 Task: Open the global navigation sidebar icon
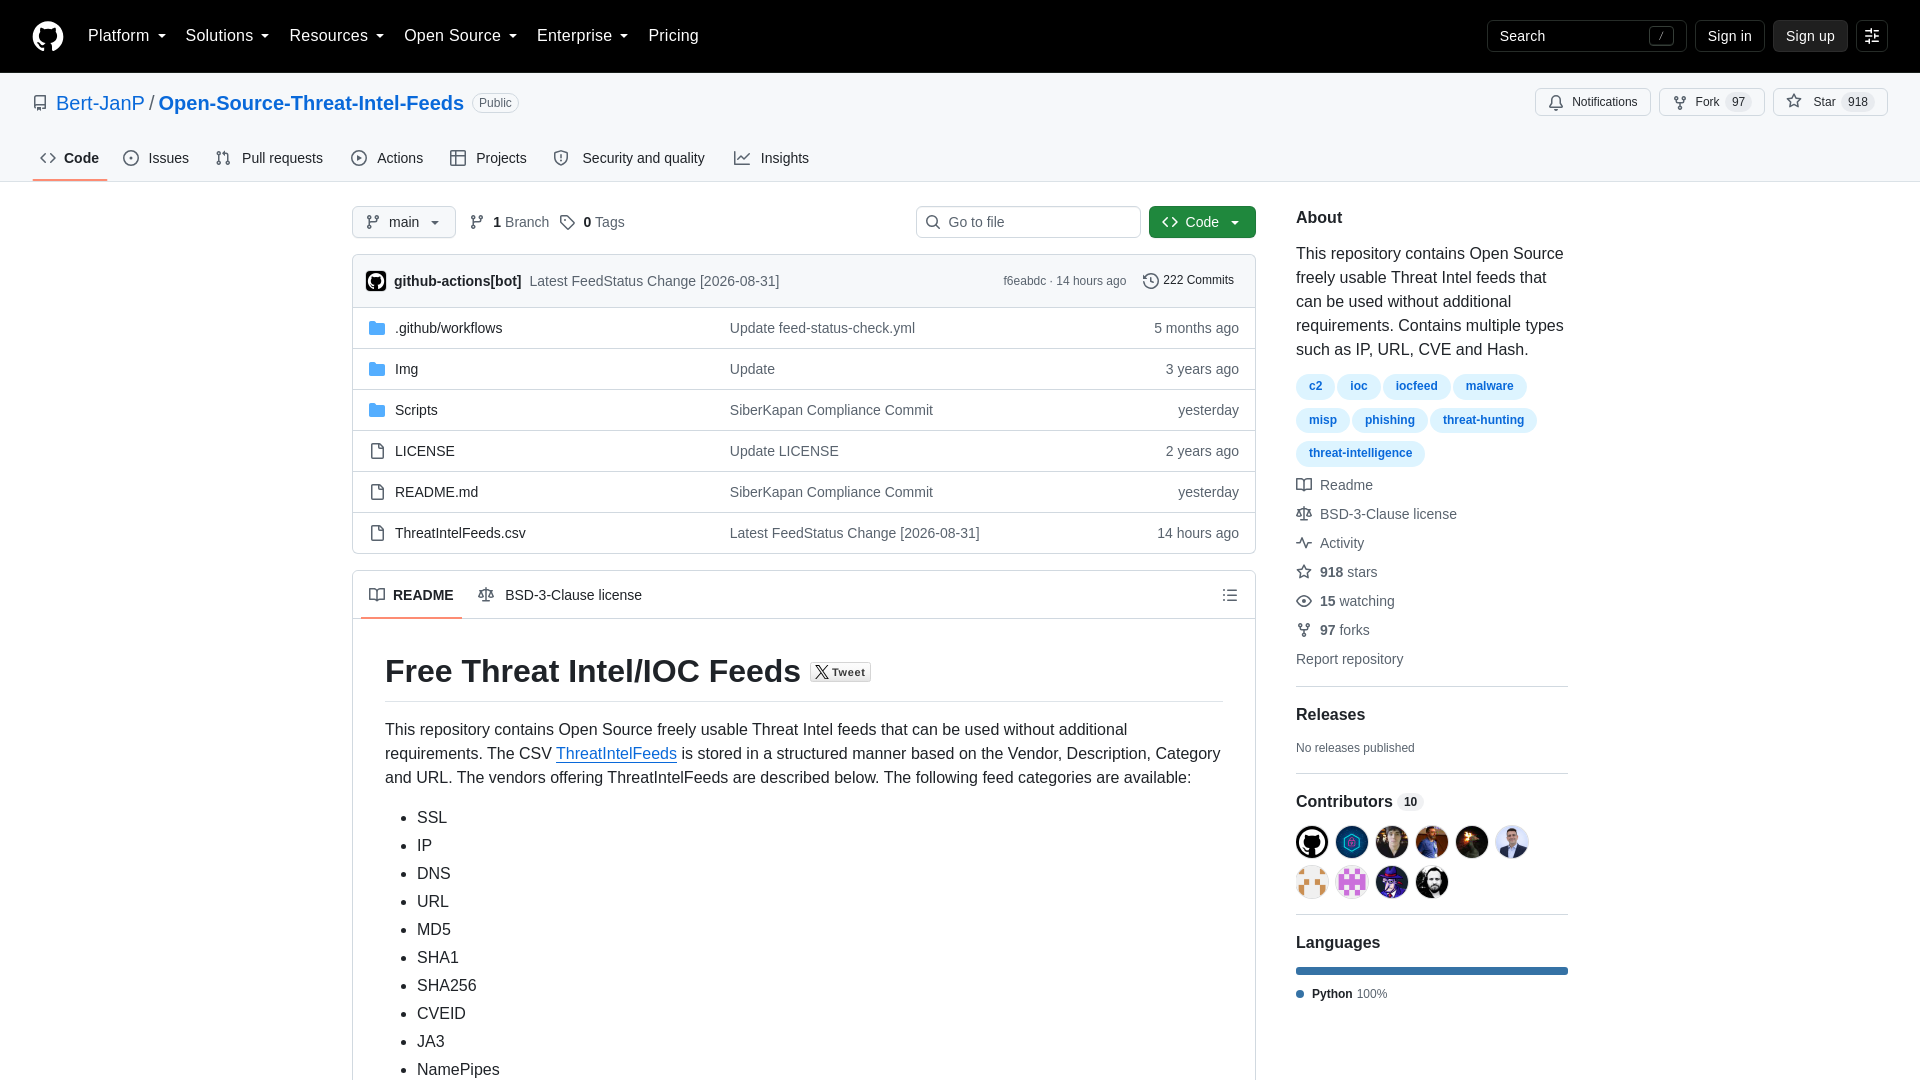(1872, 36)
